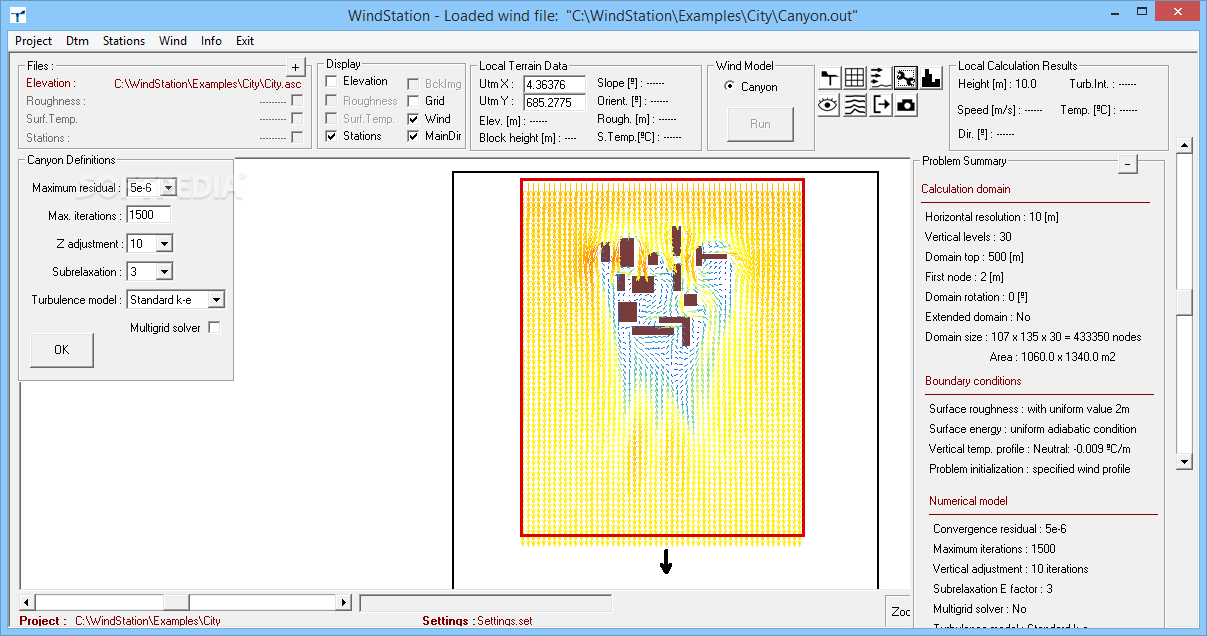
Task: Click the vertical scrollbar thumb
Action: (1184, 302)
